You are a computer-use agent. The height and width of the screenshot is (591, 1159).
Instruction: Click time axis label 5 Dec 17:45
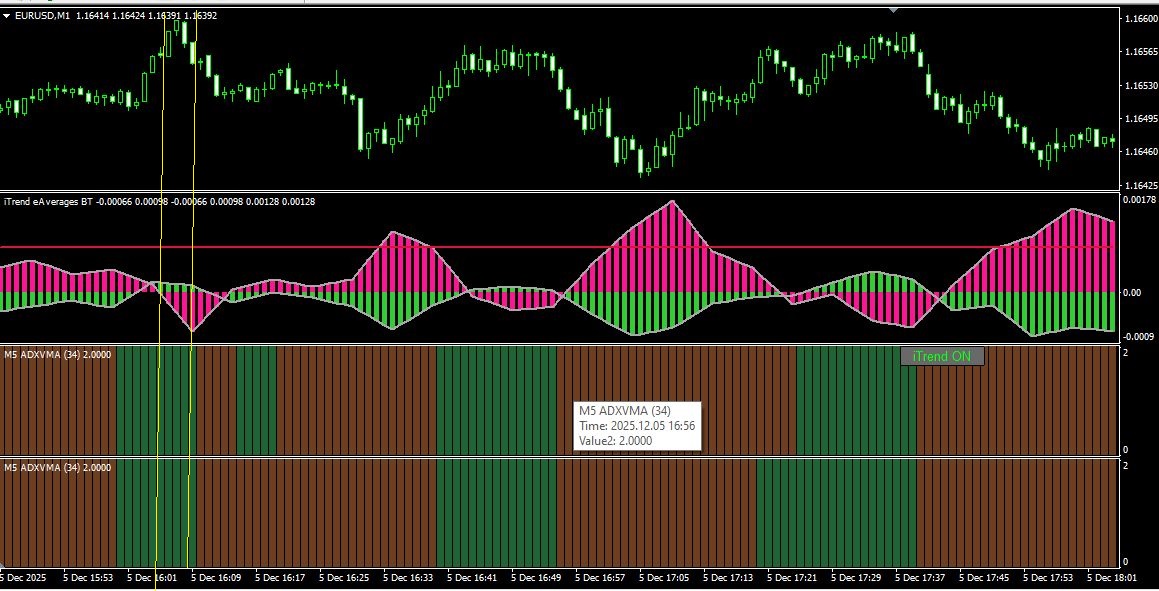(984, 578)
